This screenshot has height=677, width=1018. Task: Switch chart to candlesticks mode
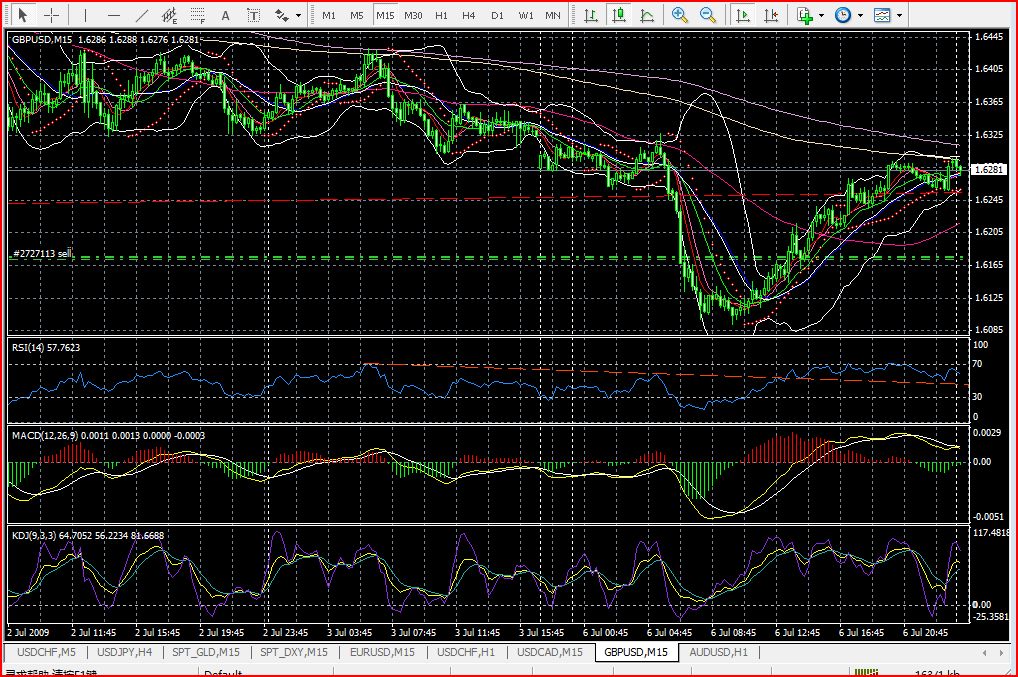point(619,15)
